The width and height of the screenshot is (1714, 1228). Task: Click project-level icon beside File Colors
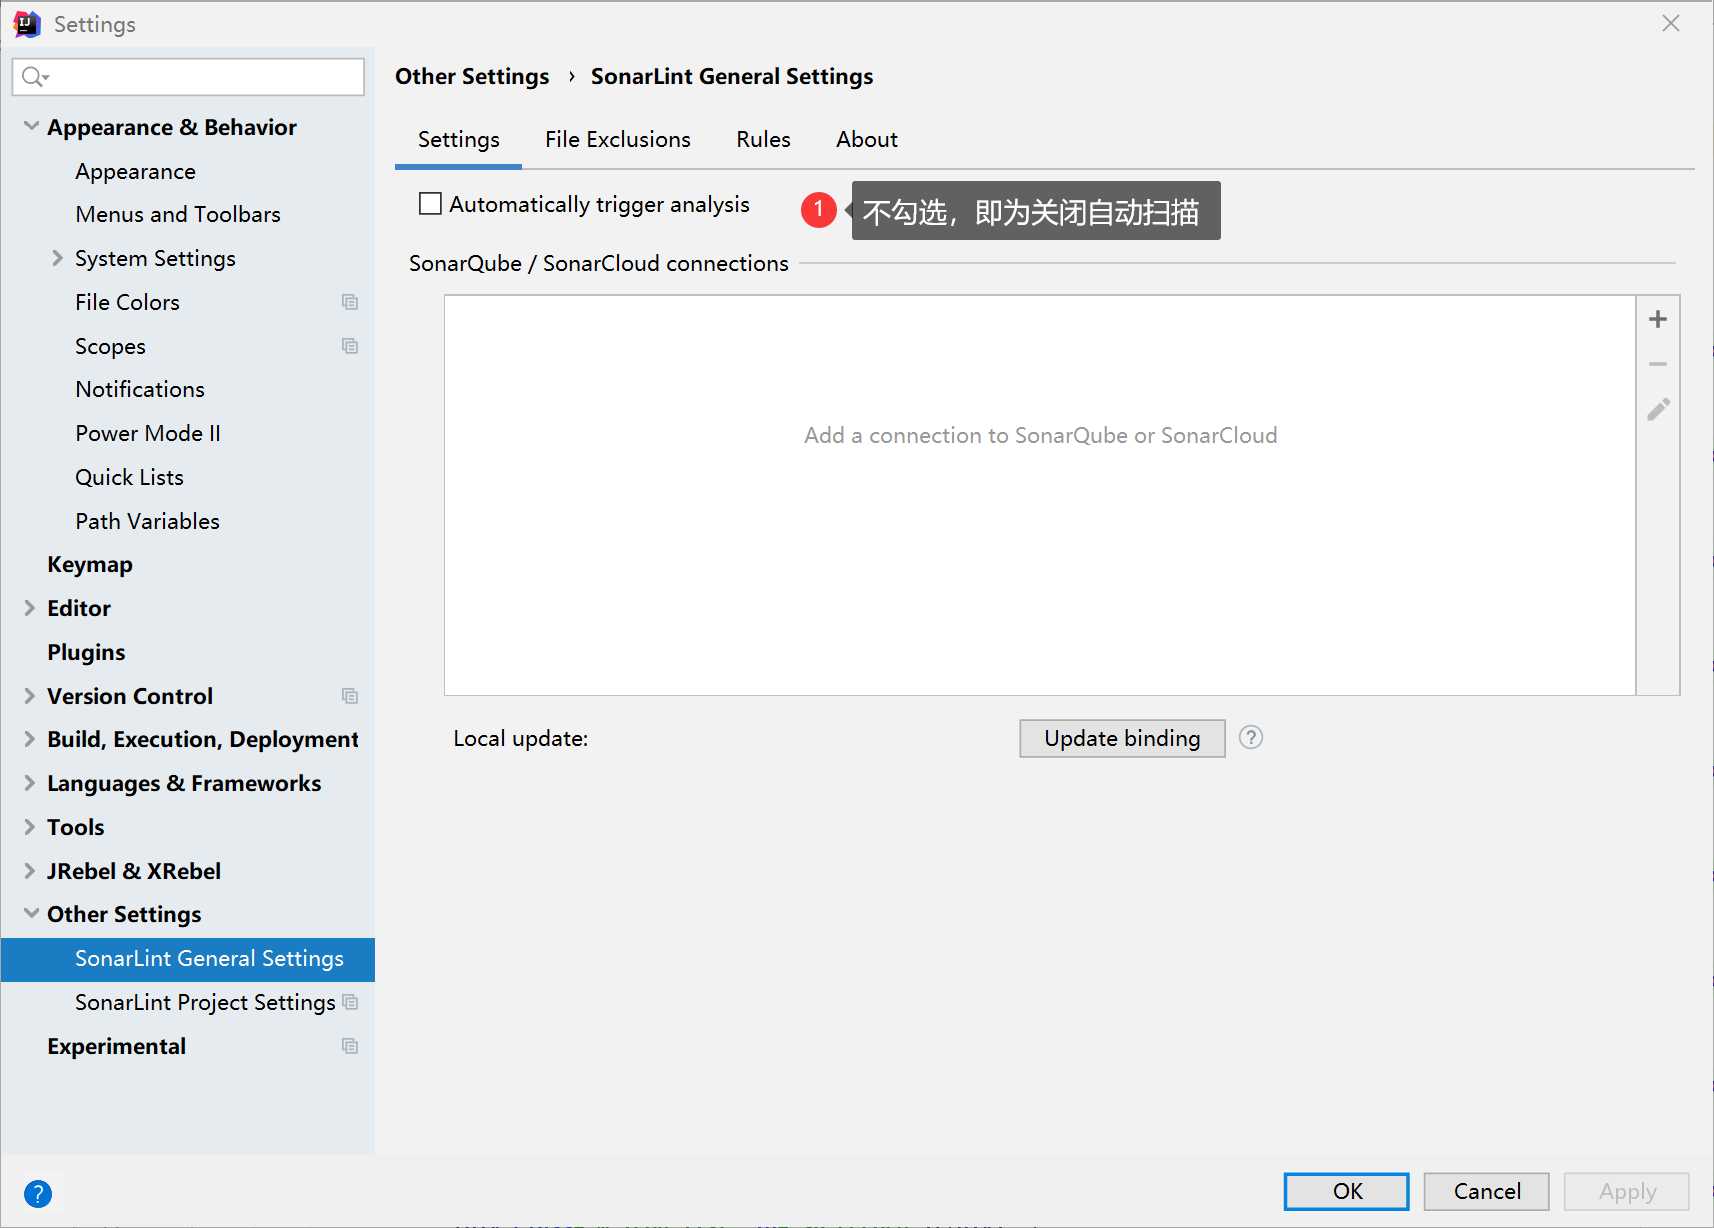click(x=349, y=302)
